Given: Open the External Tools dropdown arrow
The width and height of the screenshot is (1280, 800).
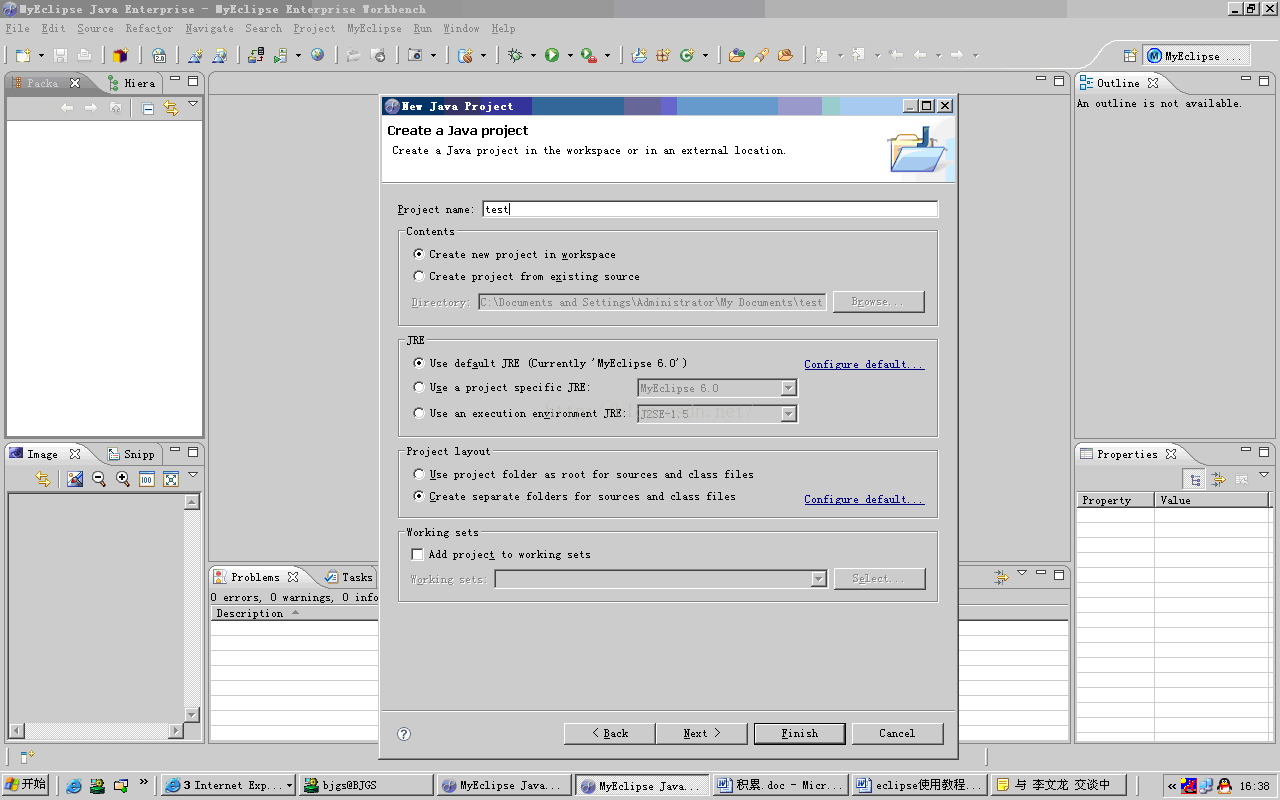Looking at the screenshot, I should click(607, 56).
